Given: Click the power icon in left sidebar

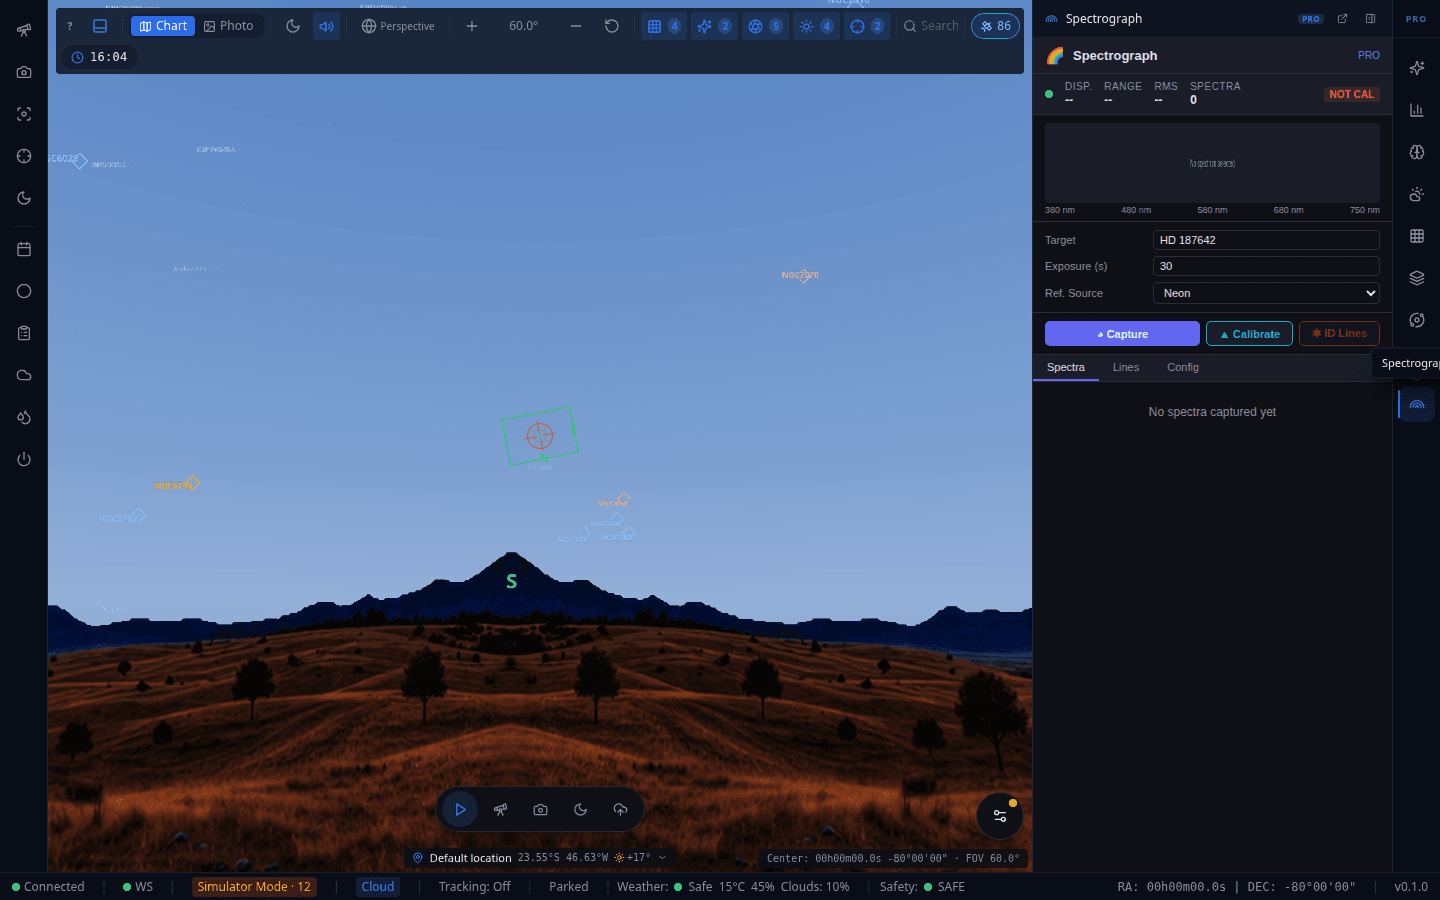Looking at the screenshot, I should (24, 459).
